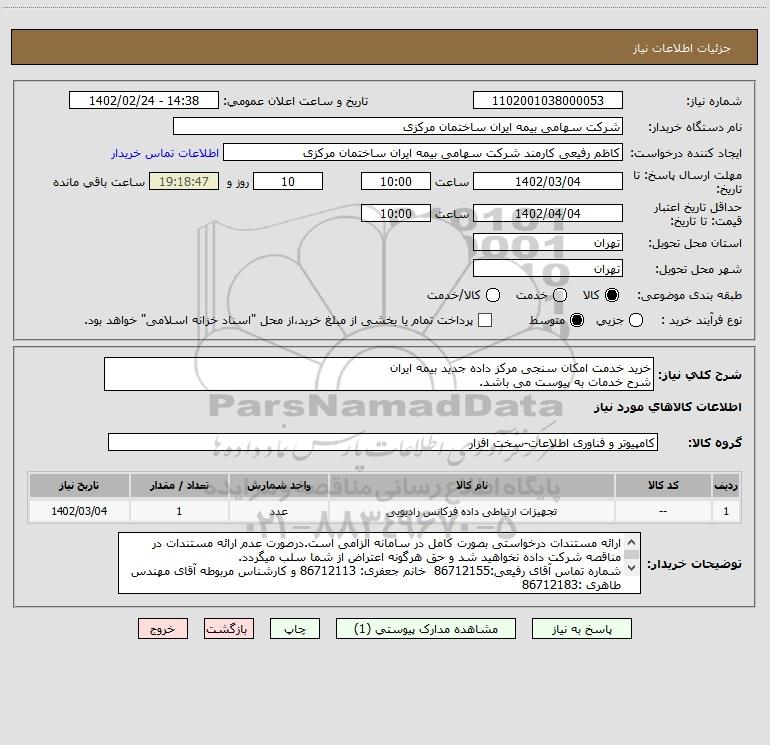Select the کالا radio button
Screen dimensions: 770x745
[612, 295]
